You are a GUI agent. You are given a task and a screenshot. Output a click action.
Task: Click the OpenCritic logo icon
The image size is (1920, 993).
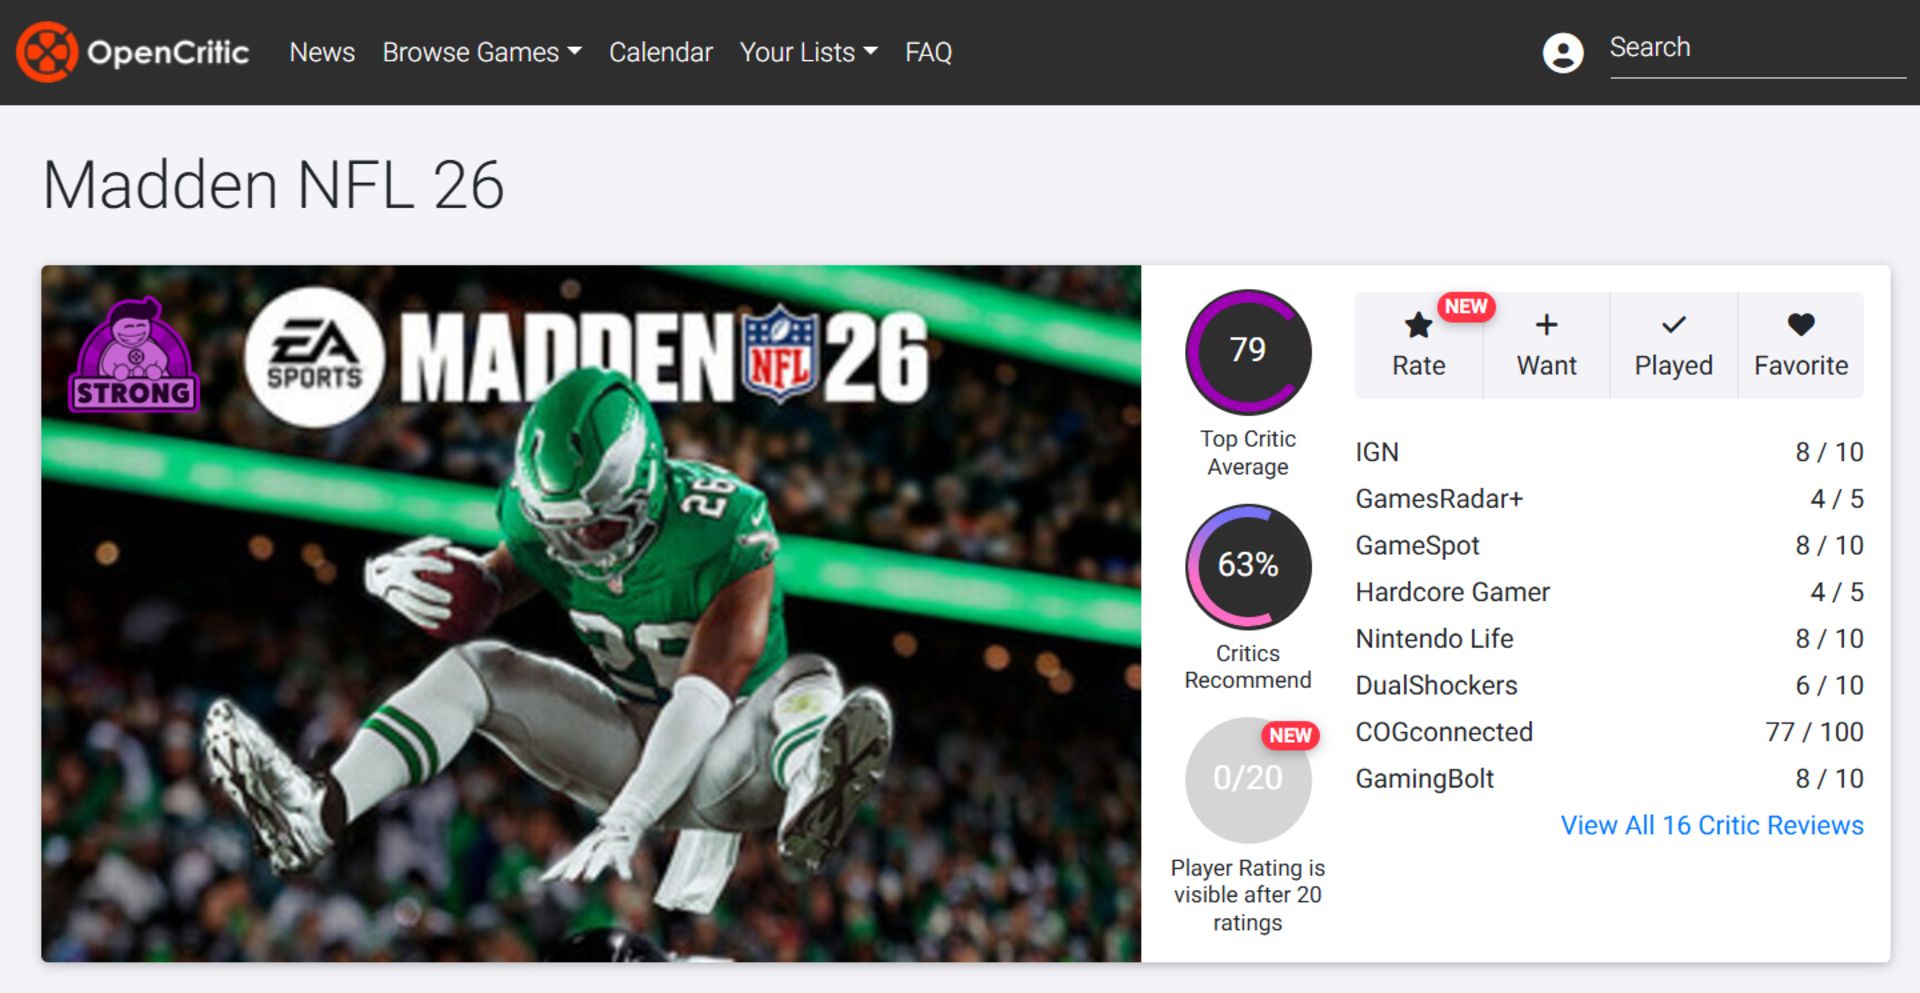tap(46, 52)
